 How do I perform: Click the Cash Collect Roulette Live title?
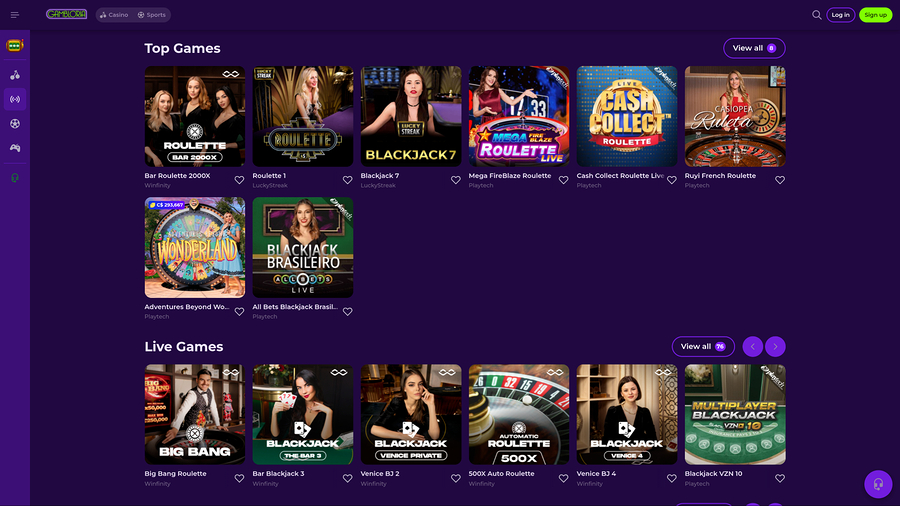coord(620,176)
